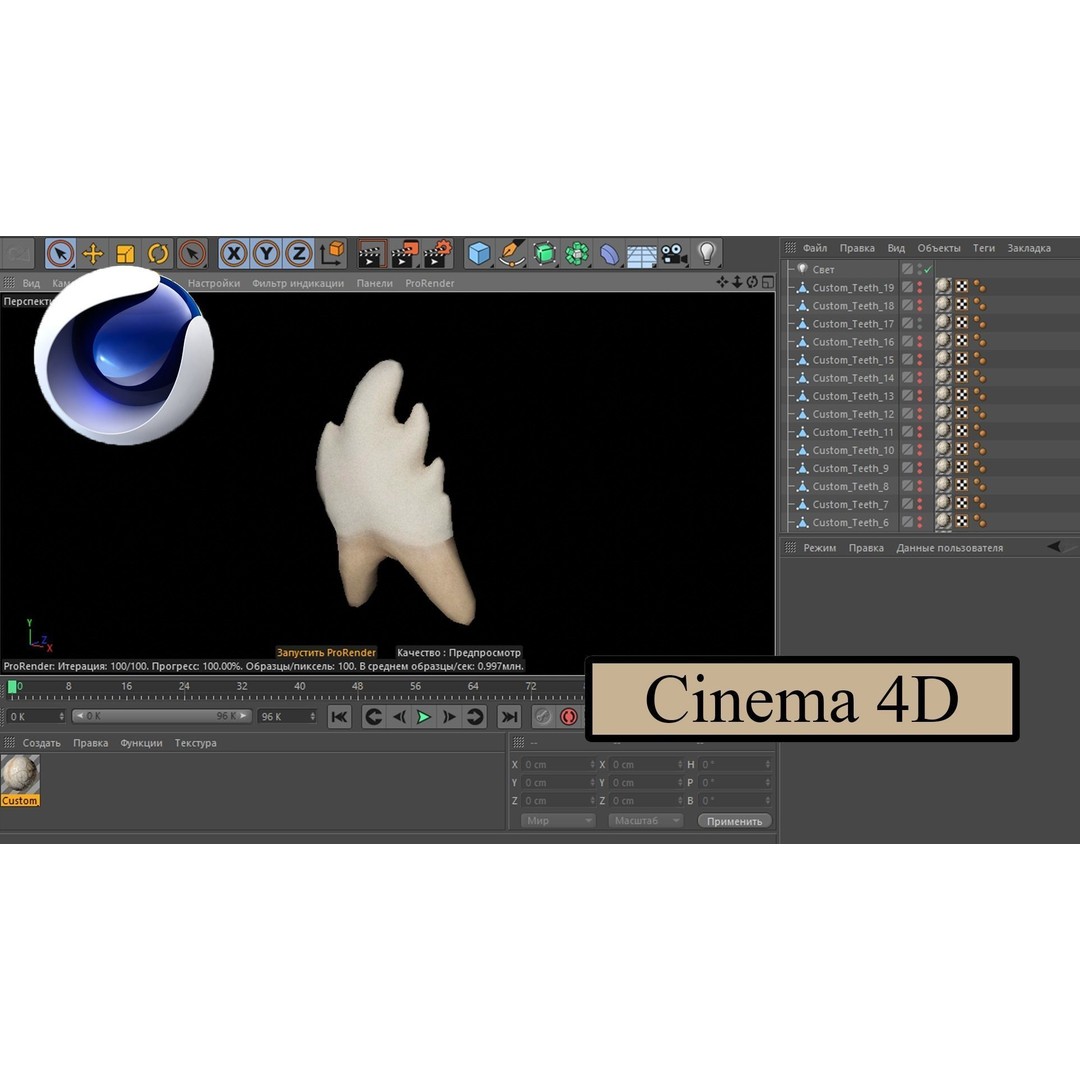Select the Custom_Teeth_10 object
This screenshot has width=1080, height=1080.
tap(853, 450)
